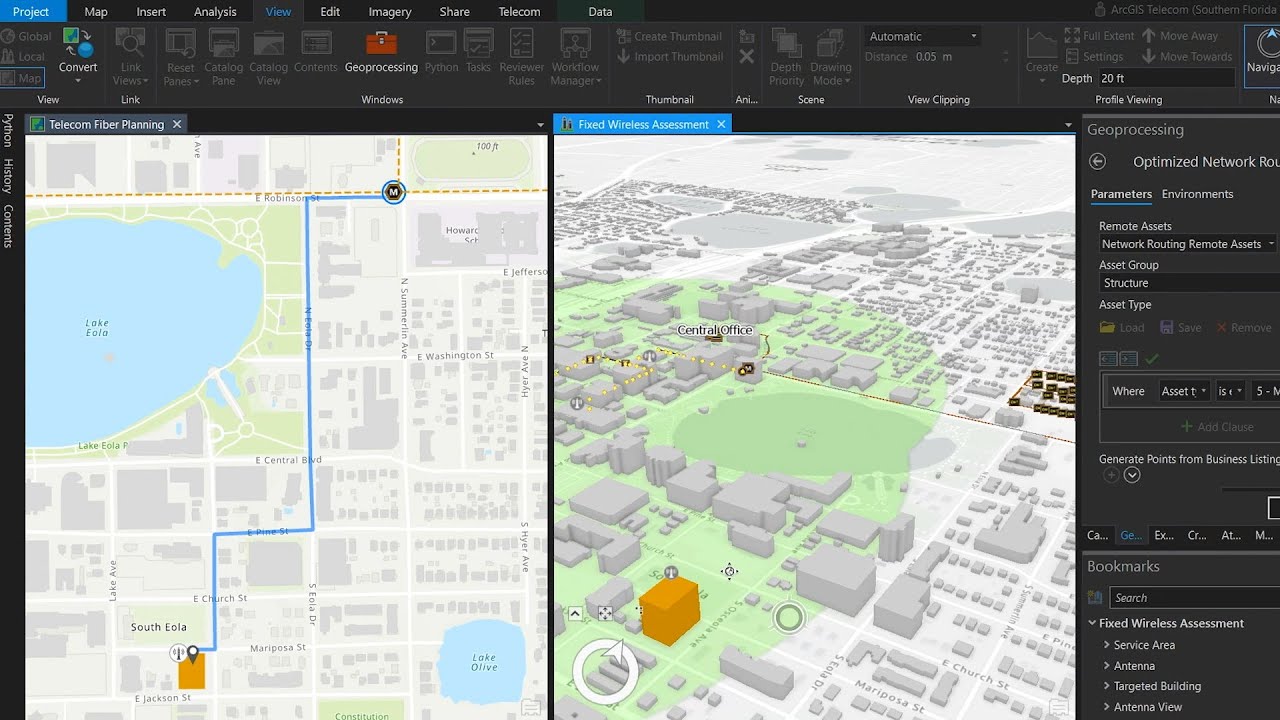Select the Map view mode
This screenshot has height=720, width=1280.
click(23, 78)
